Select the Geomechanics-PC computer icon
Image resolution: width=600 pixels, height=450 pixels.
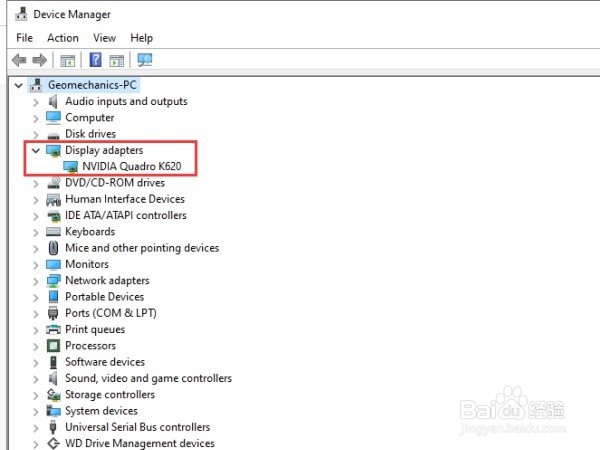36,85
